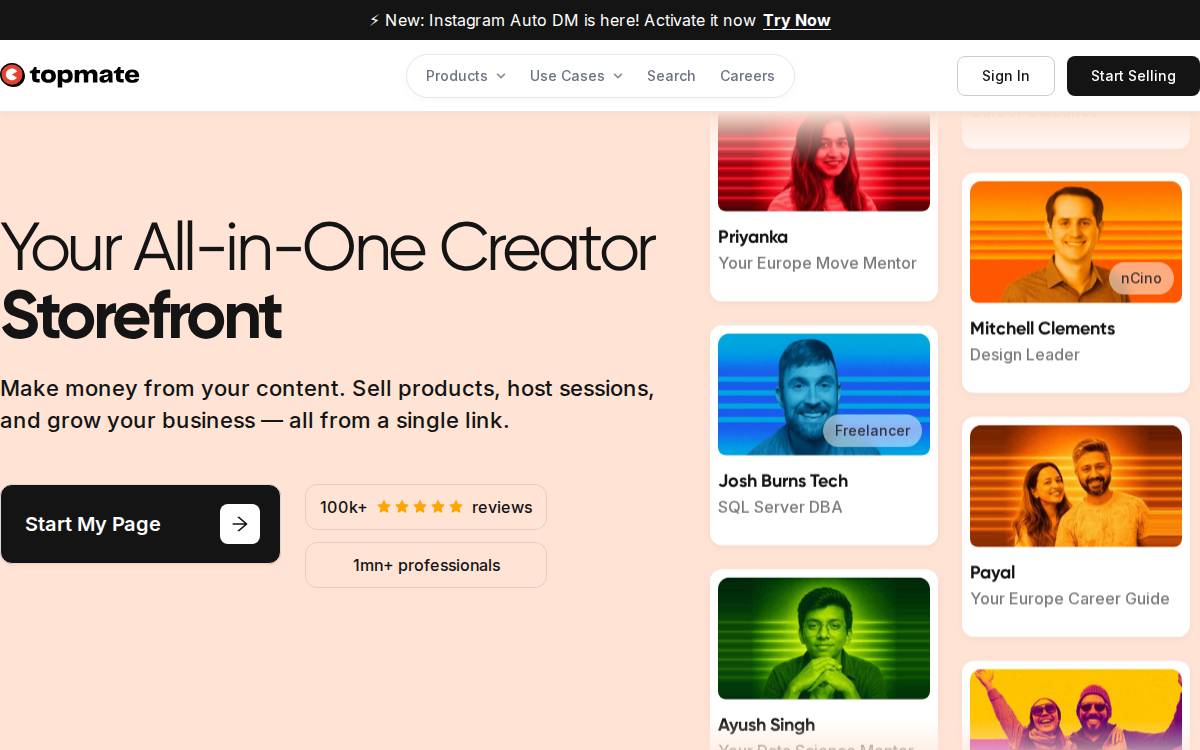Open the Careers menu item
Image resolution: width=1200 pixels, height=750 pixels.
[x=747, y=76]
